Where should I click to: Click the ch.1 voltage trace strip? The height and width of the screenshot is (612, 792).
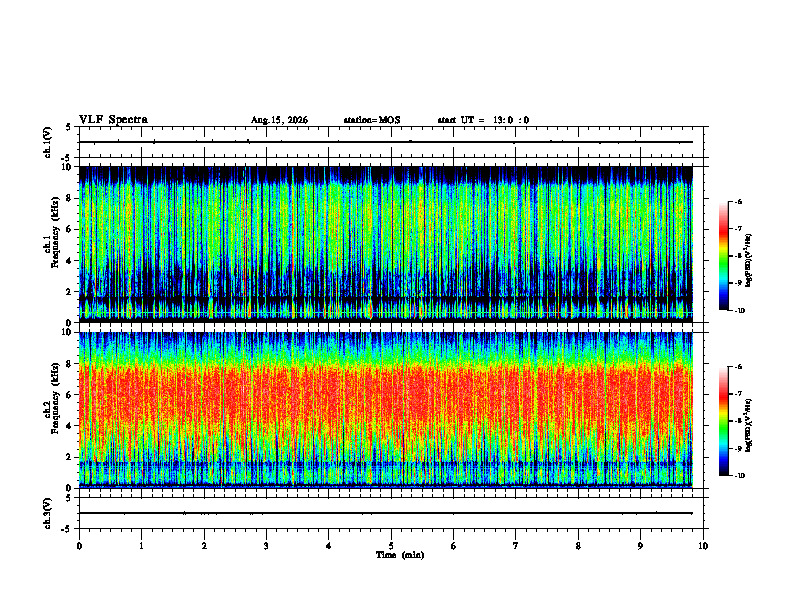(391, 142)
